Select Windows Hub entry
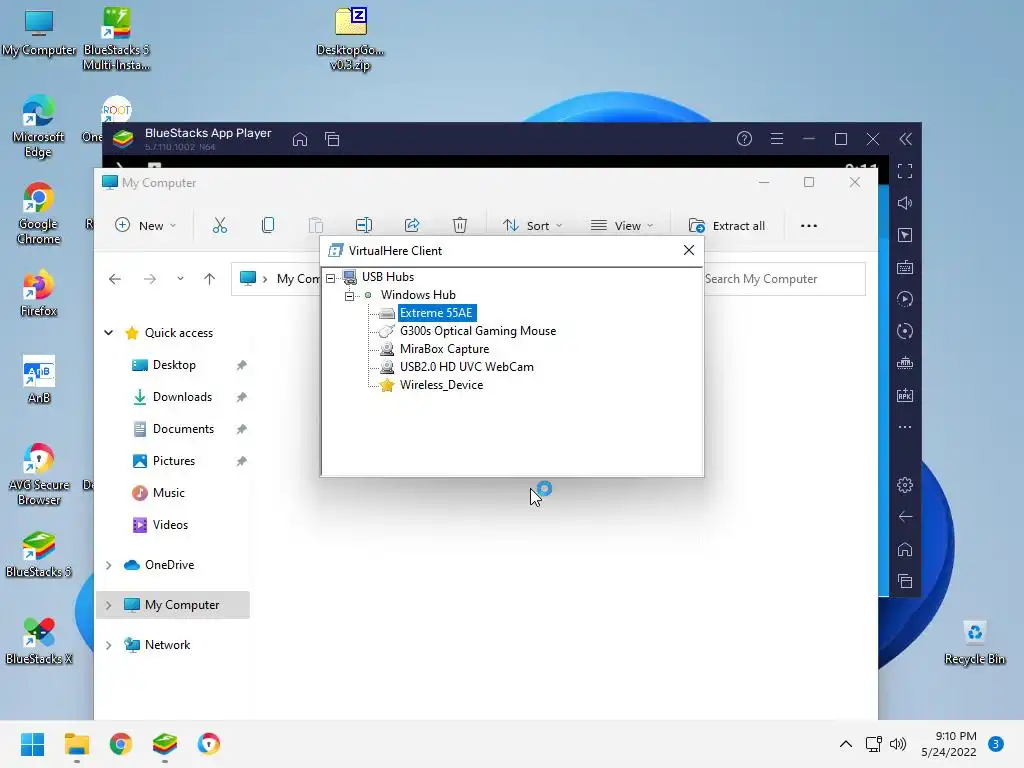Image resolution: width=1024 pixels, height=768 pixels. point(418,295)
